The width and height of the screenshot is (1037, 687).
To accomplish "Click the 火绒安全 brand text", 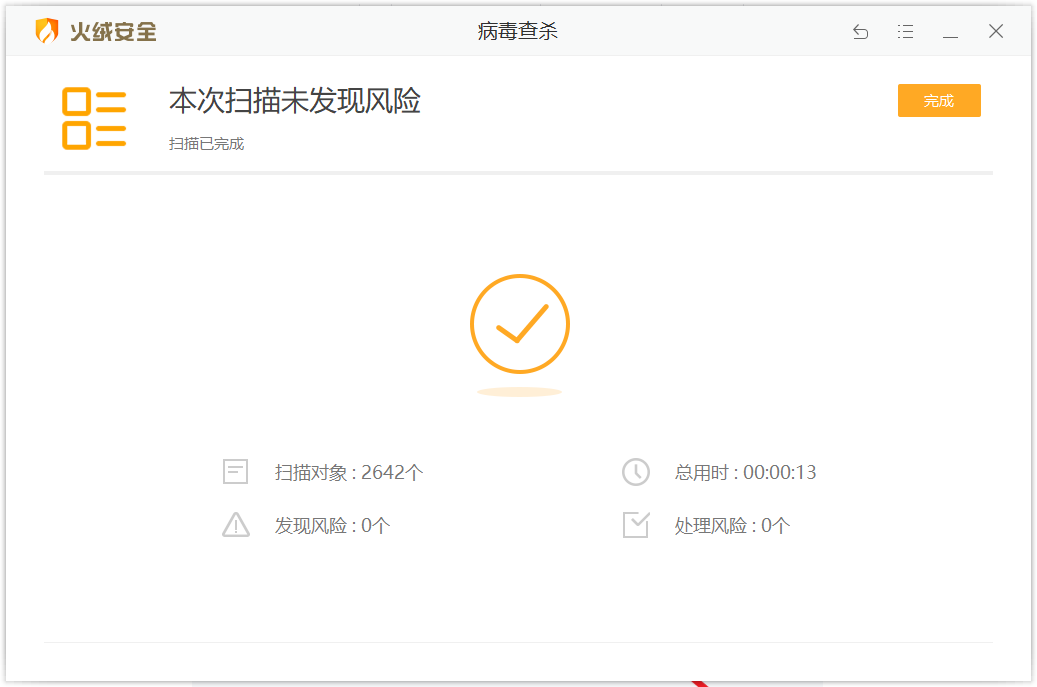I will [114, 31].
